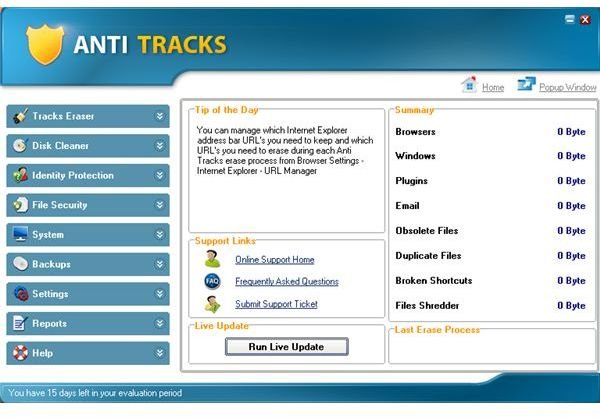Click the Run Live Update button
Screen dimensions: 600x418
[287, 346]
